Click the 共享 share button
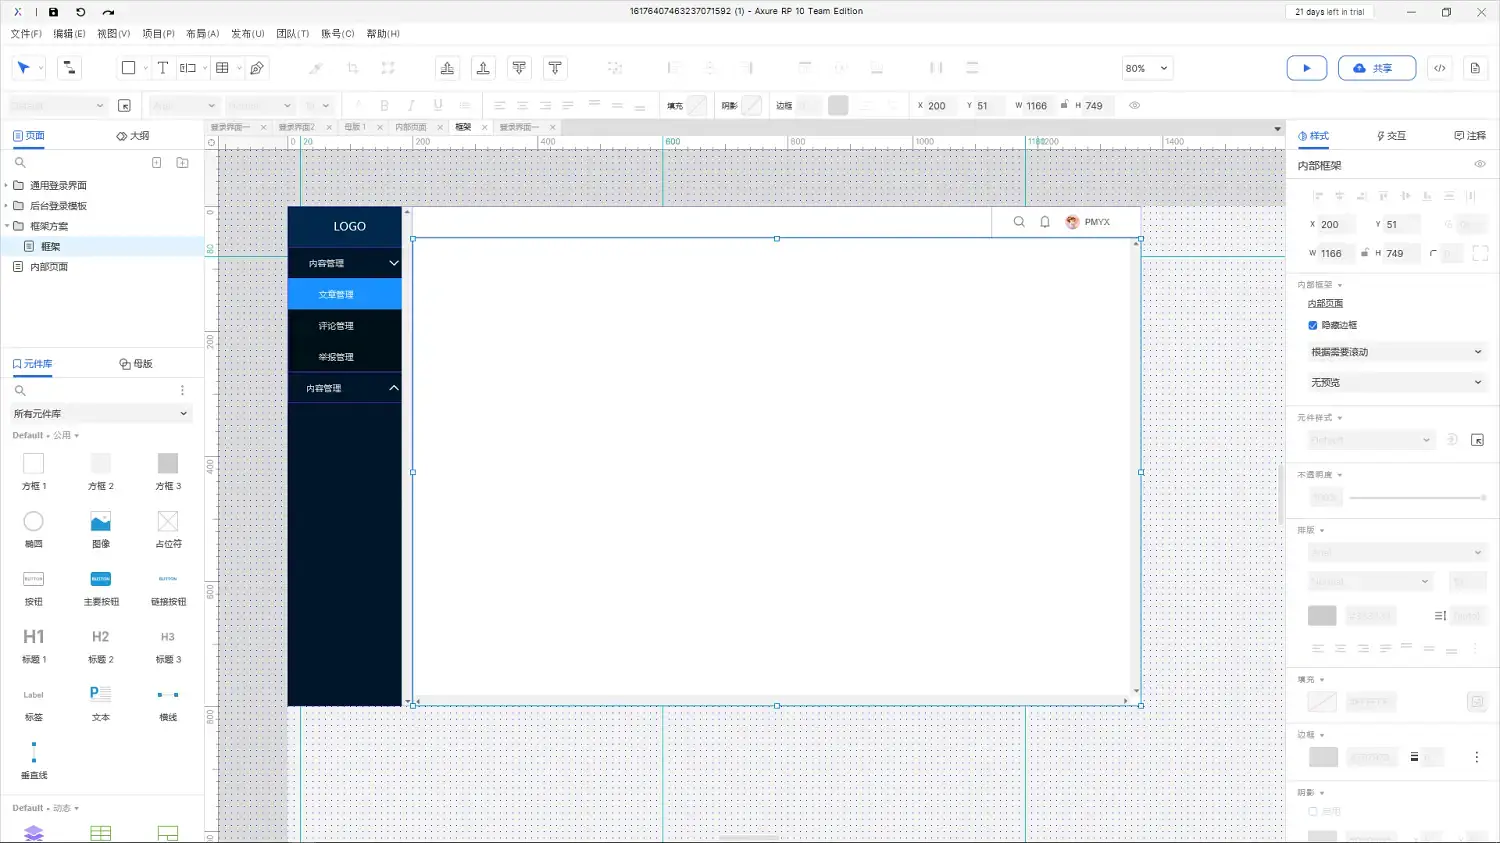 click(x=1376, y=68)
